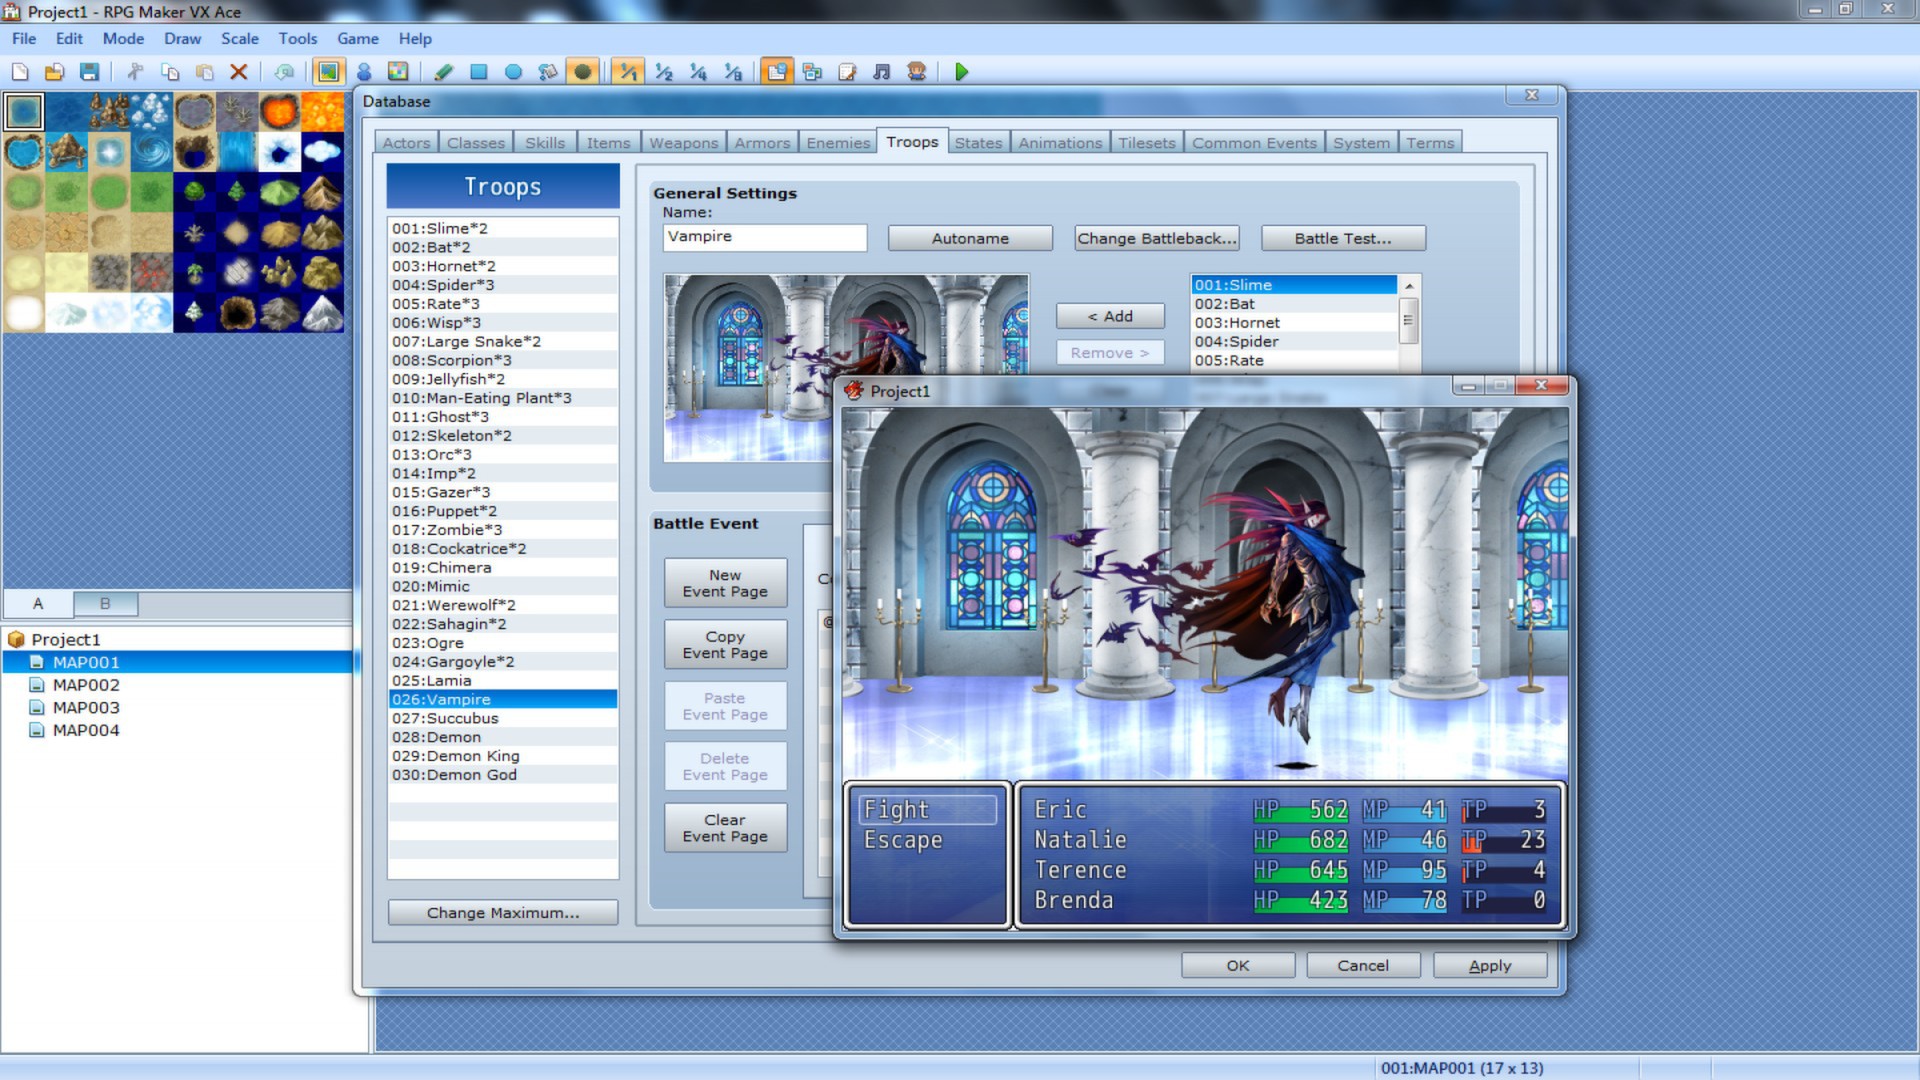Click the Troops tab in Database
Viewport: 1920px width, 1080px height.
tap(911, 141)
